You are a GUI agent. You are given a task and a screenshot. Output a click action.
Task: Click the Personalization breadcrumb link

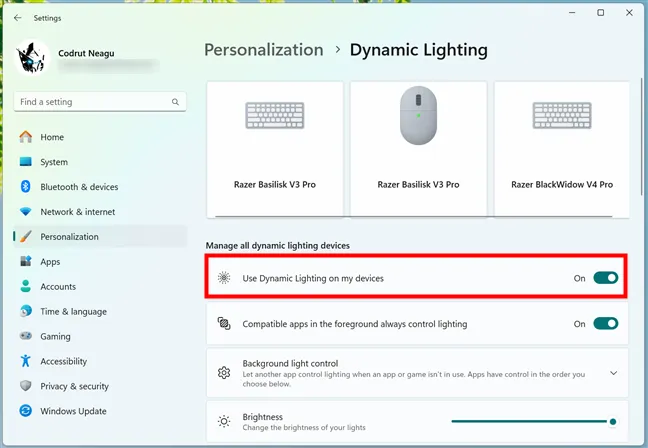264,50
